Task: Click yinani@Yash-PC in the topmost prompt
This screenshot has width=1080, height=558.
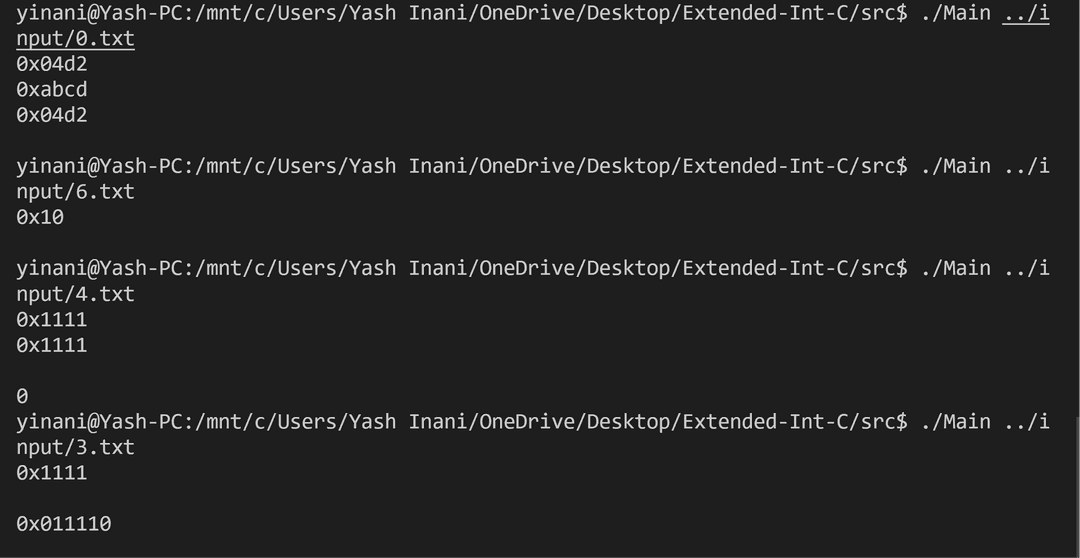Action: point(99,13)
